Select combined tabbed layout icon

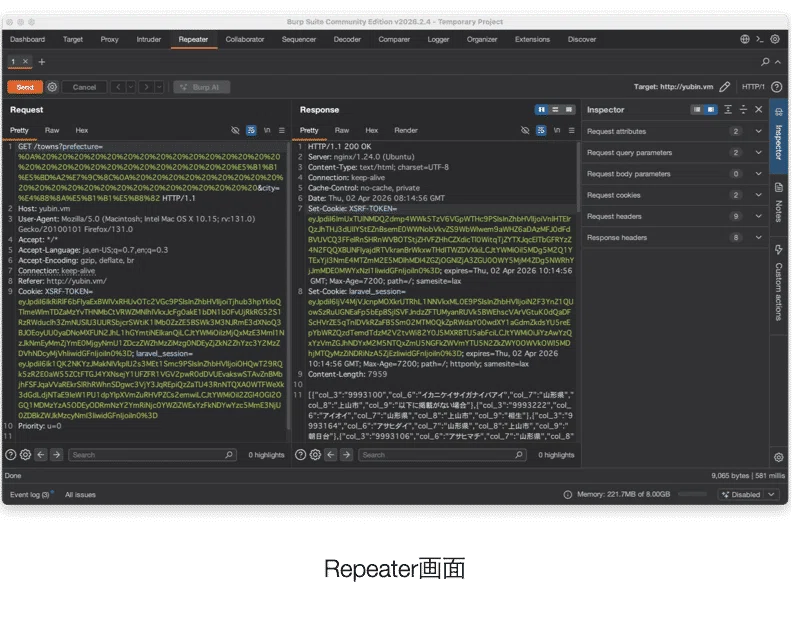[x=569, y=110]
